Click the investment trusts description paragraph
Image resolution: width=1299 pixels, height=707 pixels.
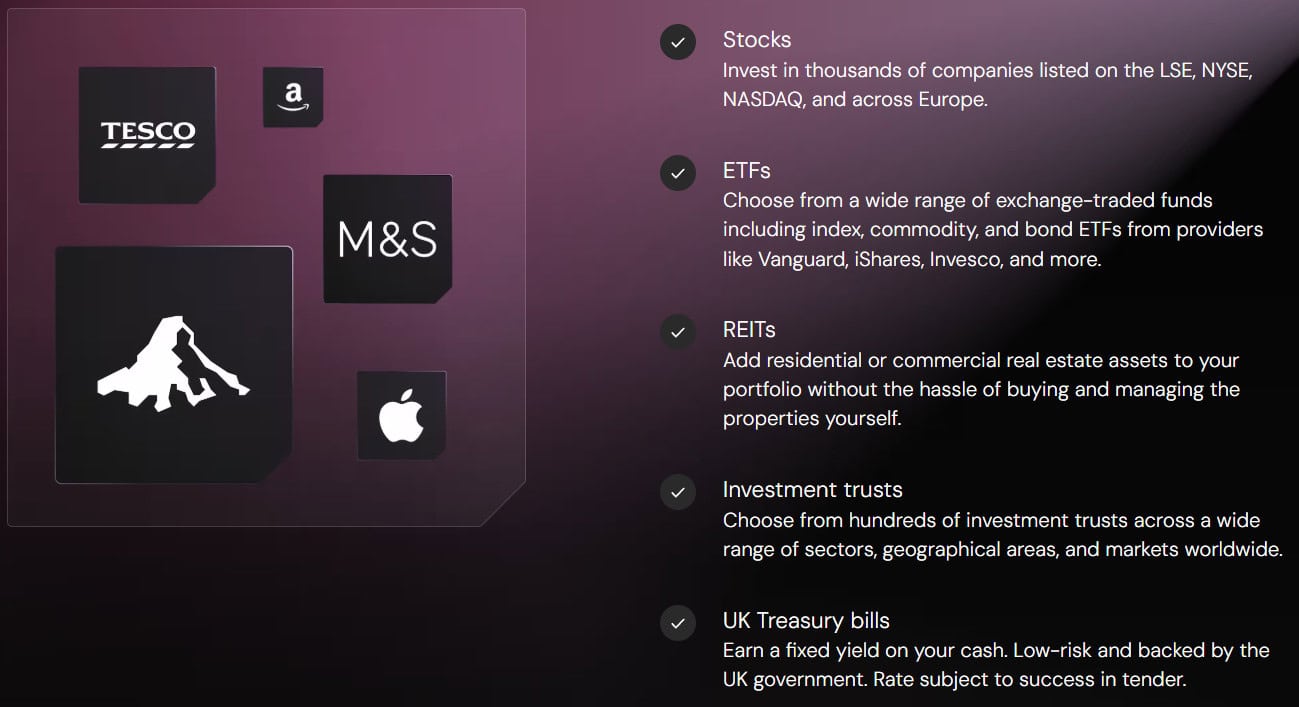[1001, 535]
